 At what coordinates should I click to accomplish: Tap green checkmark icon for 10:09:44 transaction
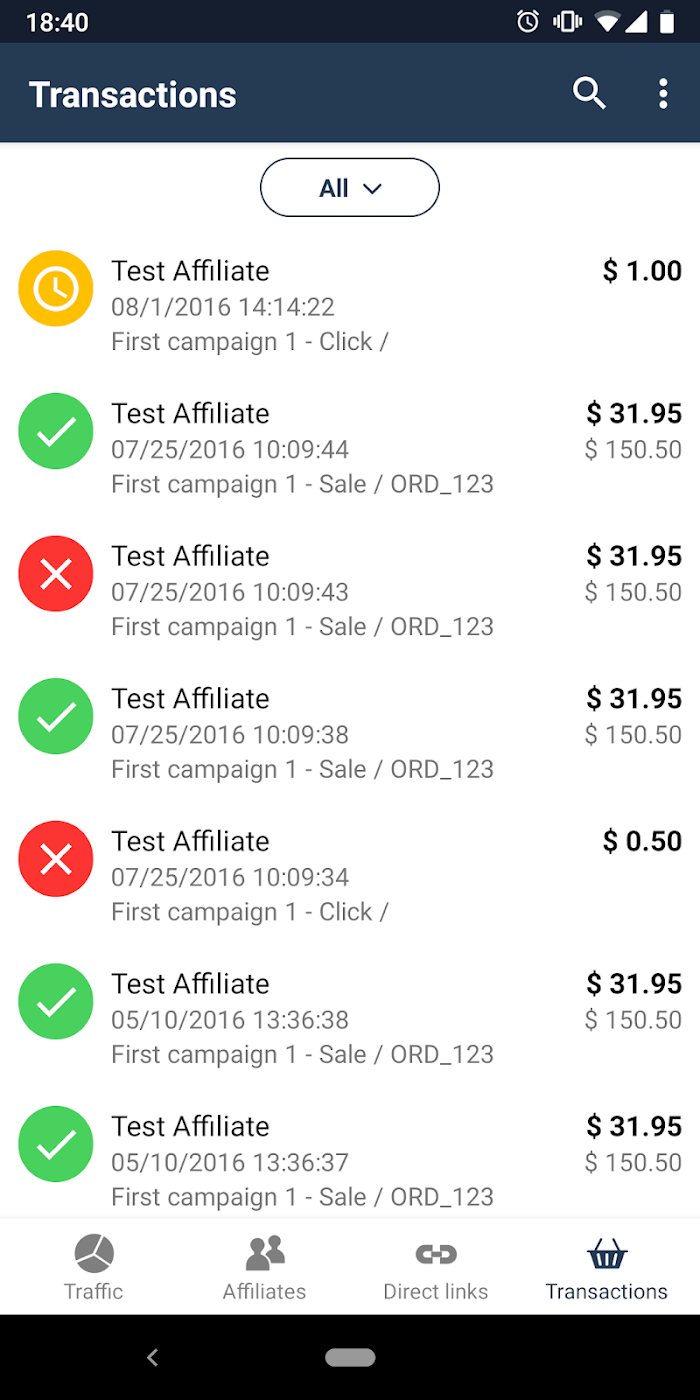pos(56,431)
